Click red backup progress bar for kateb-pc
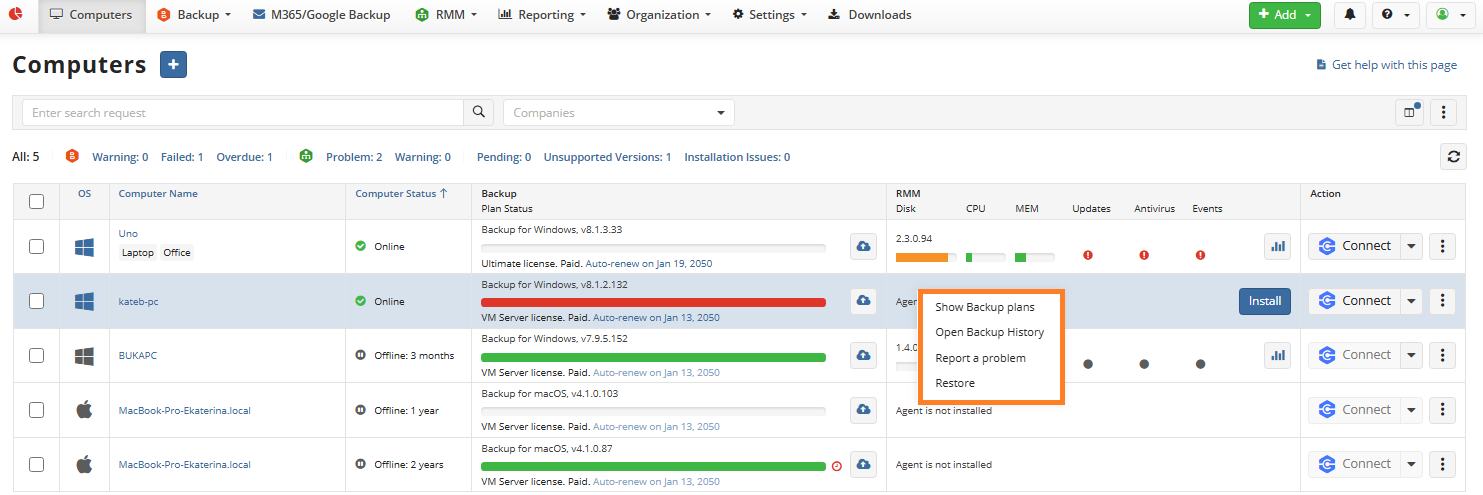Screen dimensions: 1483x495 [x=653, y=302]
